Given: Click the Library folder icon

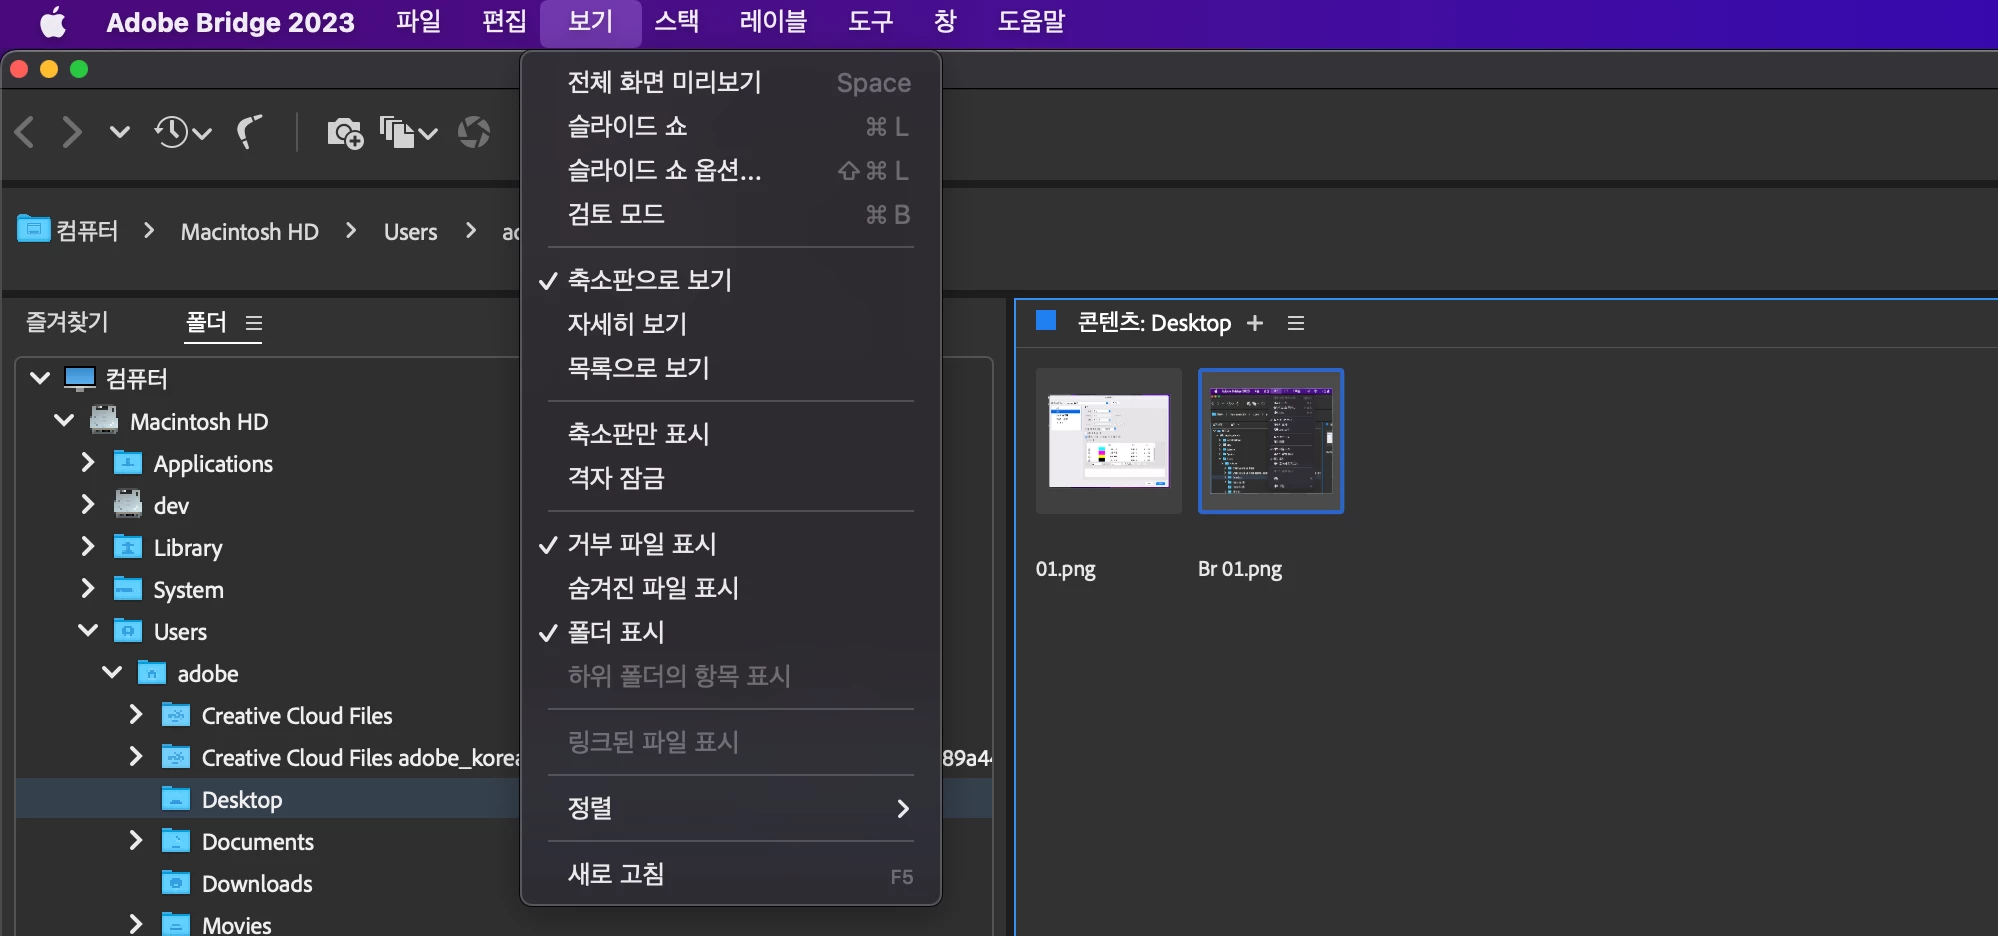Looking at the screenshot, I should pyautogui.click(x=128, y=546).
